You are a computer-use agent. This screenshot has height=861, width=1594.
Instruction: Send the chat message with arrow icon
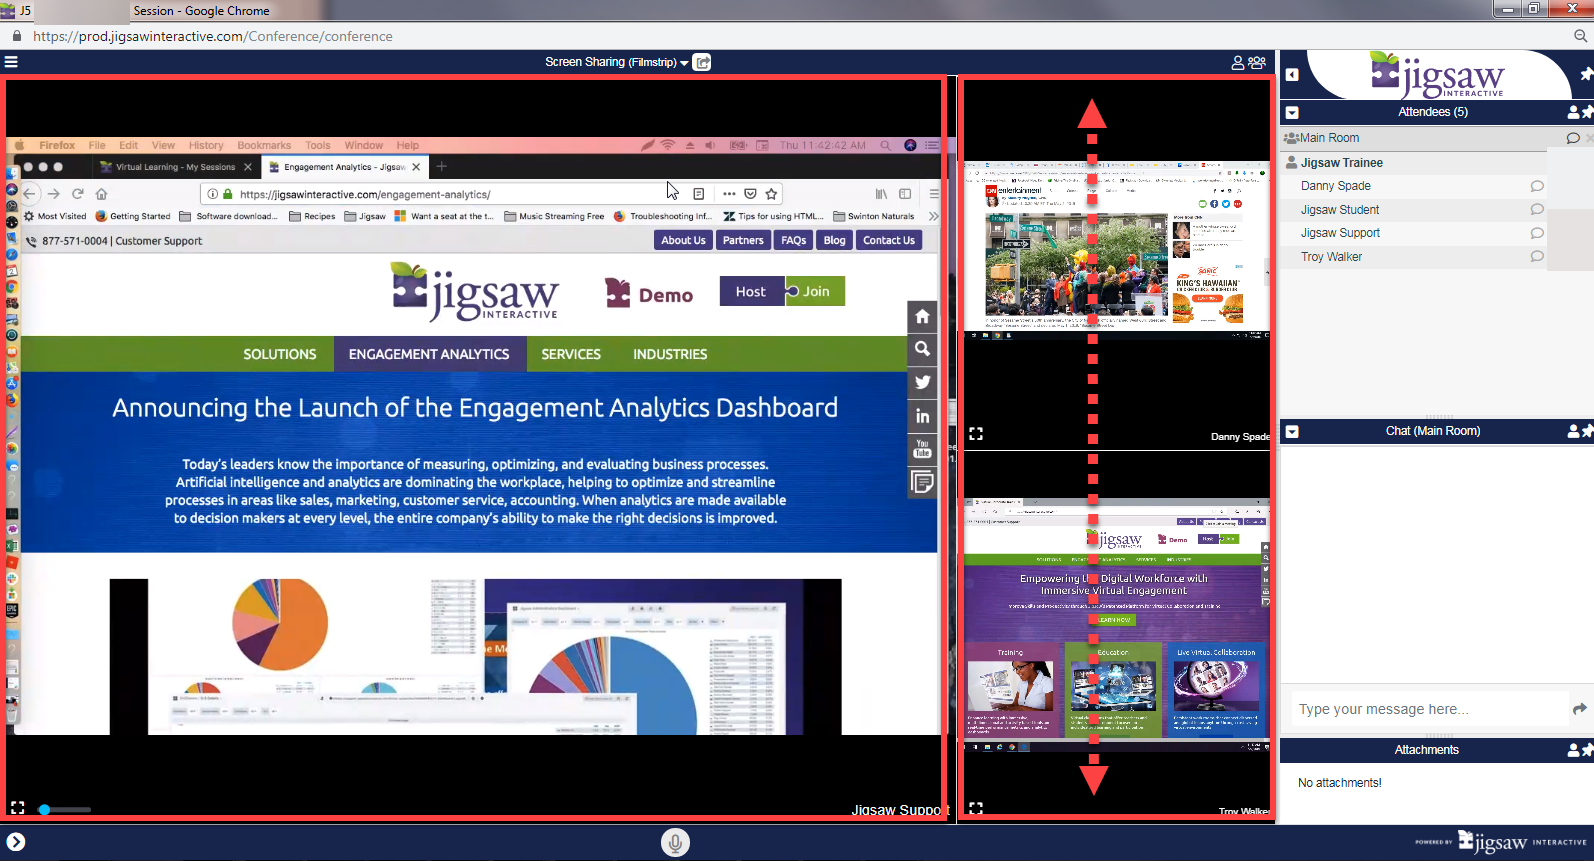point(1580,709)
